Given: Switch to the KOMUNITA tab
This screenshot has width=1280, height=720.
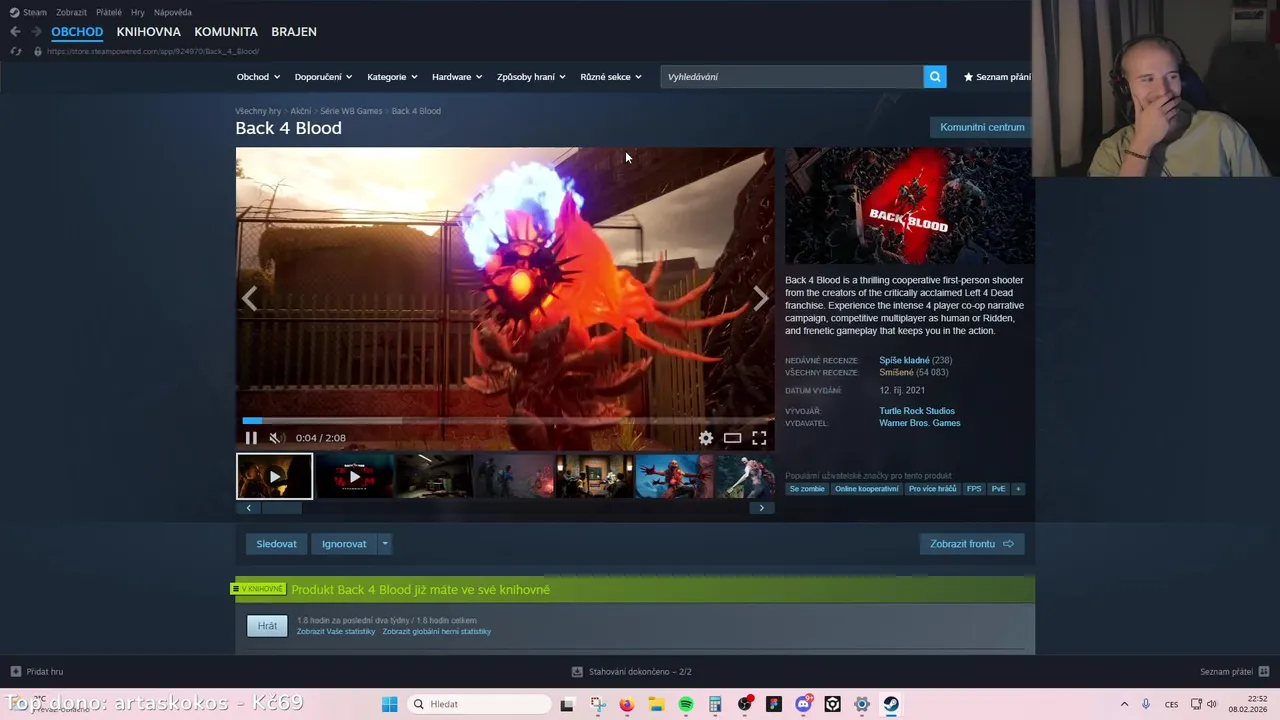Looking at the screenshot, I should (226, 32).
